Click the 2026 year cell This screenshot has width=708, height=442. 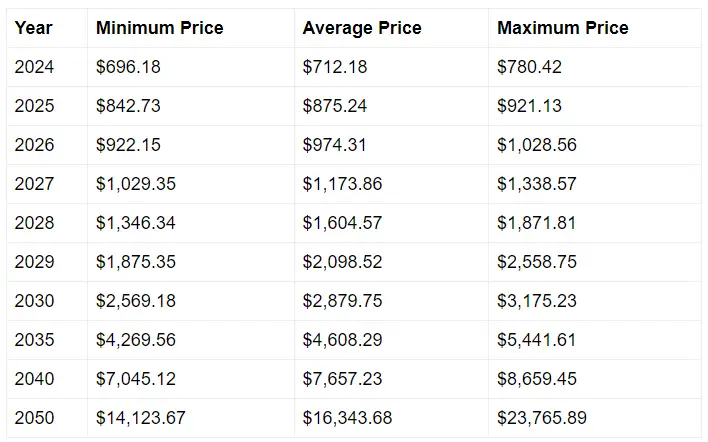point(35,145)
